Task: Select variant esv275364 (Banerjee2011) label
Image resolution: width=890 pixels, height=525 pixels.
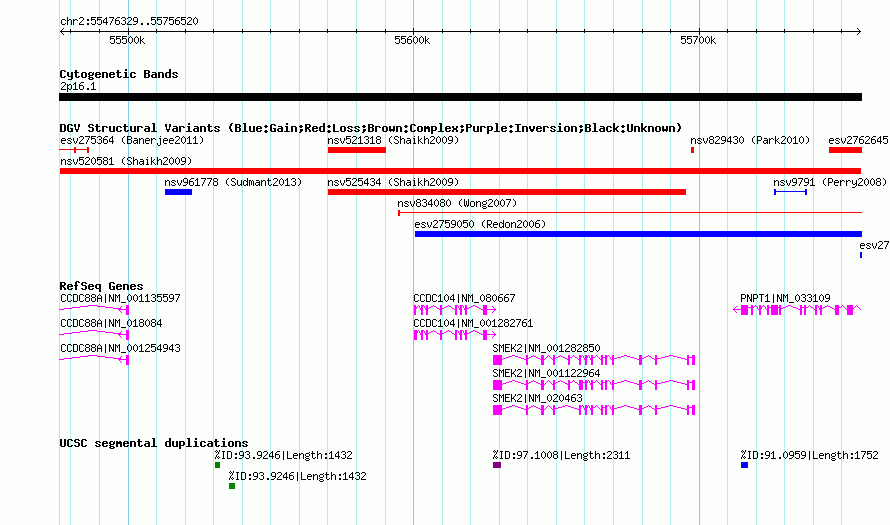Action: point(132,140)
